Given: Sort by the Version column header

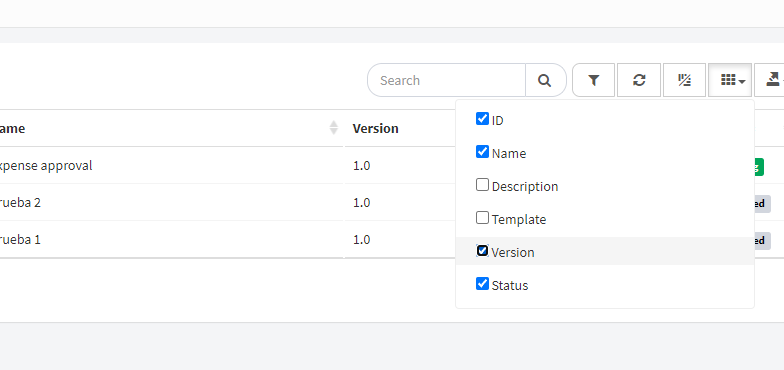Looking at the screenshot, I should [x=376, y=128].
